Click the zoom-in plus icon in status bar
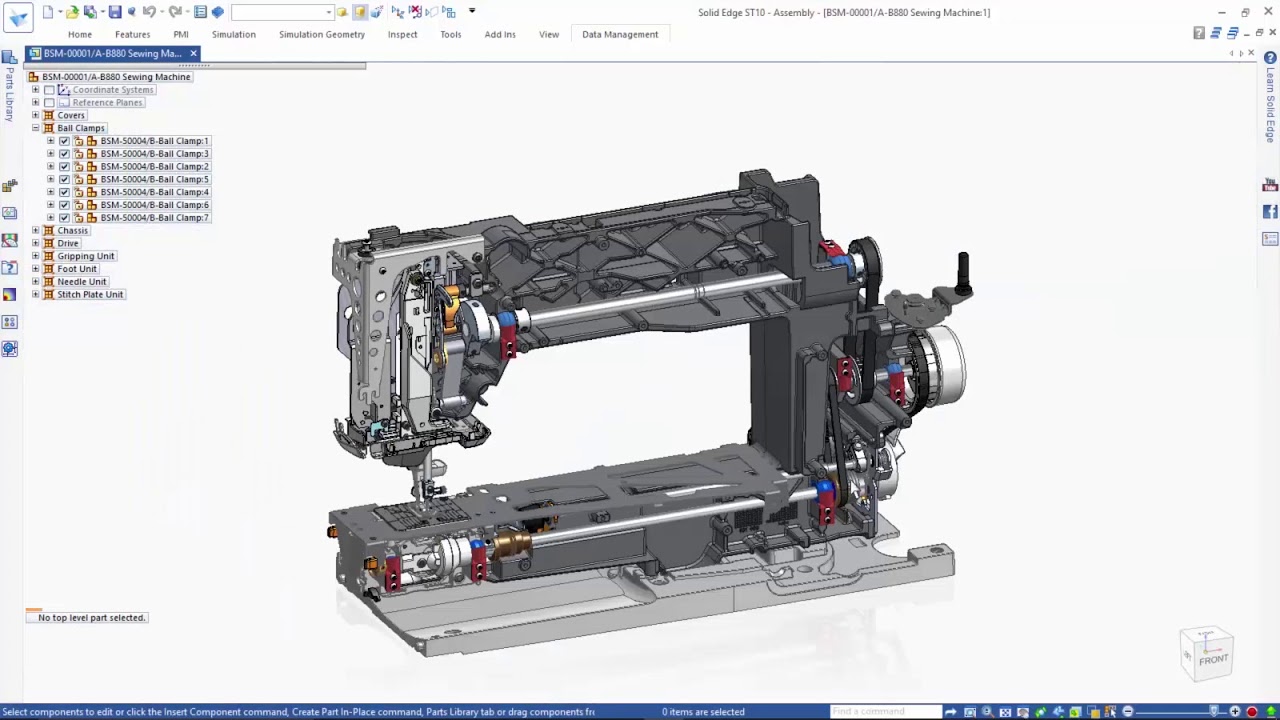This screenshot has width=1280, height=720. tap(1235, 712)
